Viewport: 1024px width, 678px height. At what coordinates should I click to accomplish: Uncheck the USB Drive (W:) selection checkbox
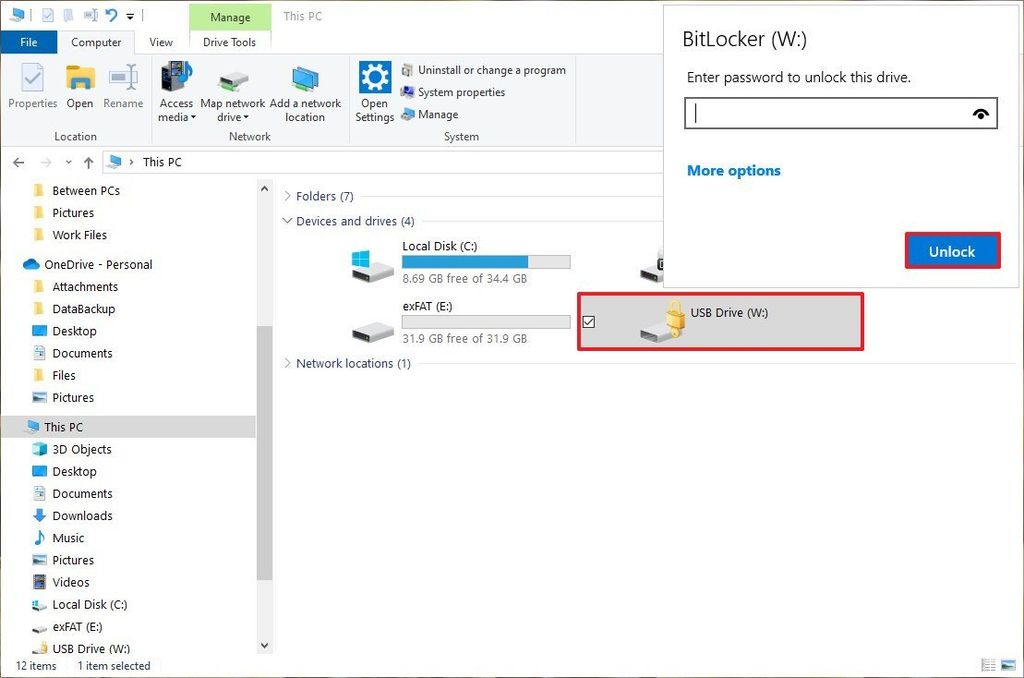click(590, 322)
